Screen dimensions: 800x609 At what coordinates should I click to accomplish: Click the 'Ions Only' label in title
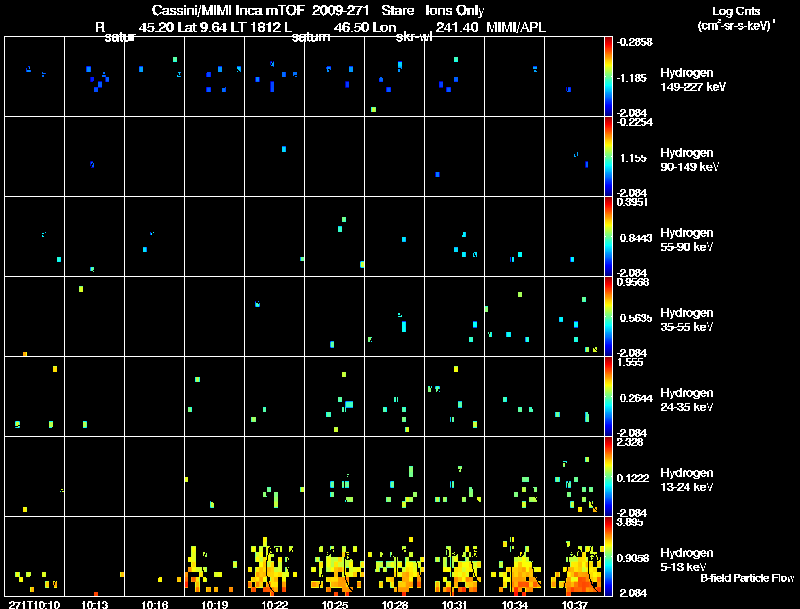click(x=455, y=10)
